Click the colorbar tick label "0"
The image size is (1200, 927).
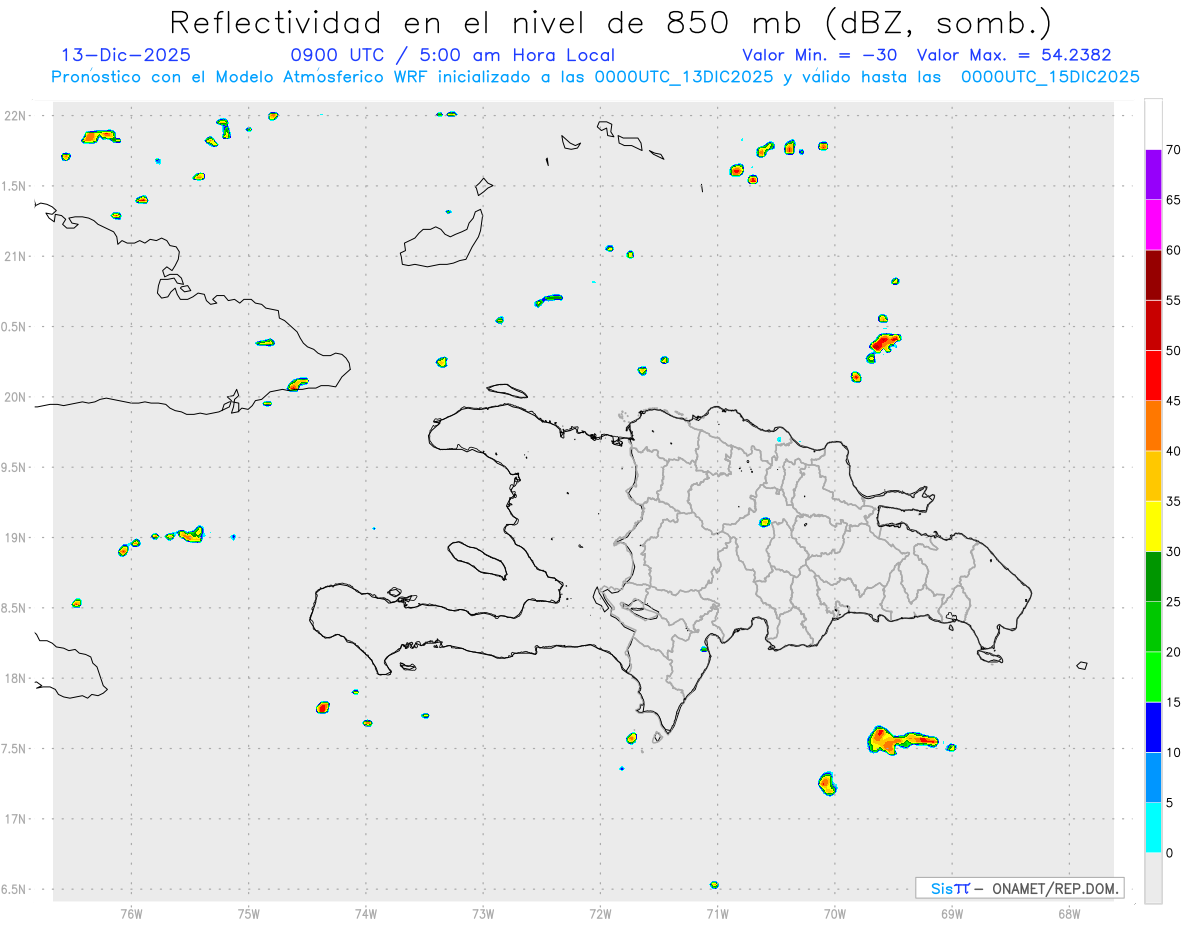pyautogui.click(x=1169, y=853)
